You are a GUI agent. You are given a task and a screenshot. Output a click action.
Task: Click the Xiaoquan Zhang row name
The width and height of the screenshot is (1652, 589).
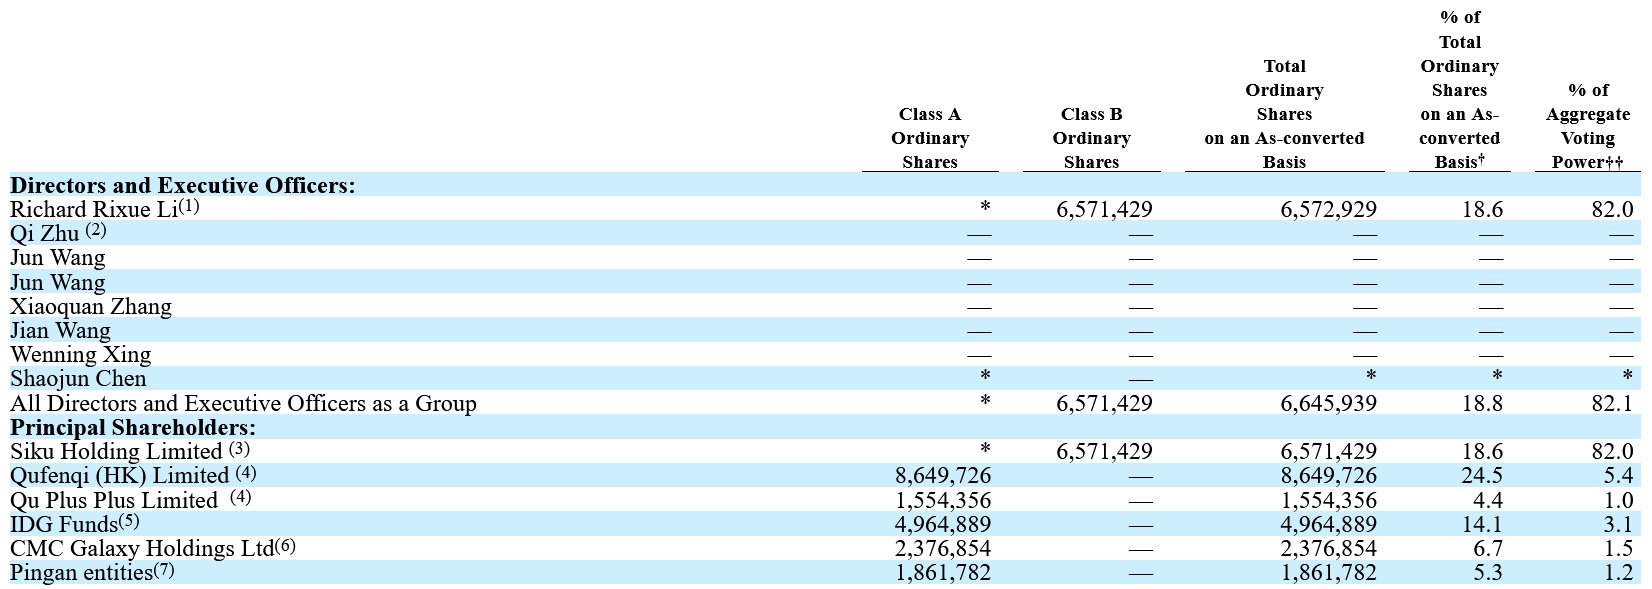tap(91, 307)
